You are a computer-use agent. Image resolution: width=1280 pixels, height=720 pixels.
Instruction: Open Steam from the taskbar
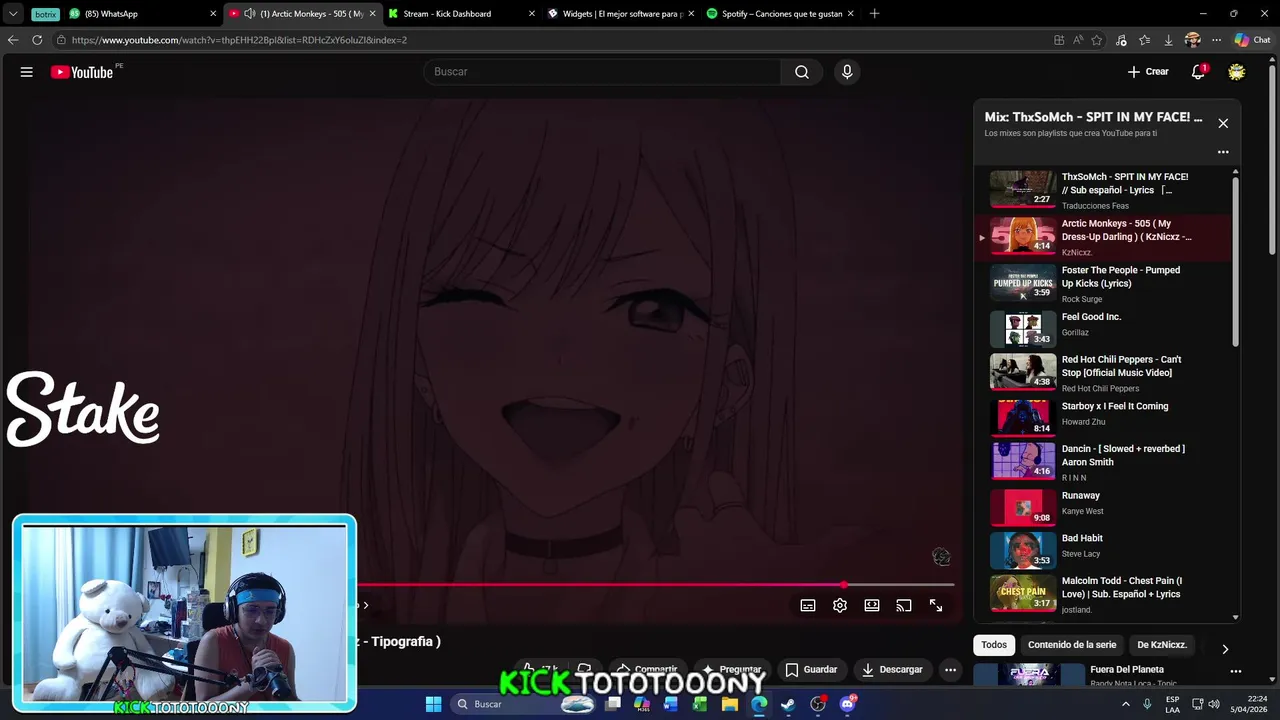pyautogui.click(x=788, y=704)
